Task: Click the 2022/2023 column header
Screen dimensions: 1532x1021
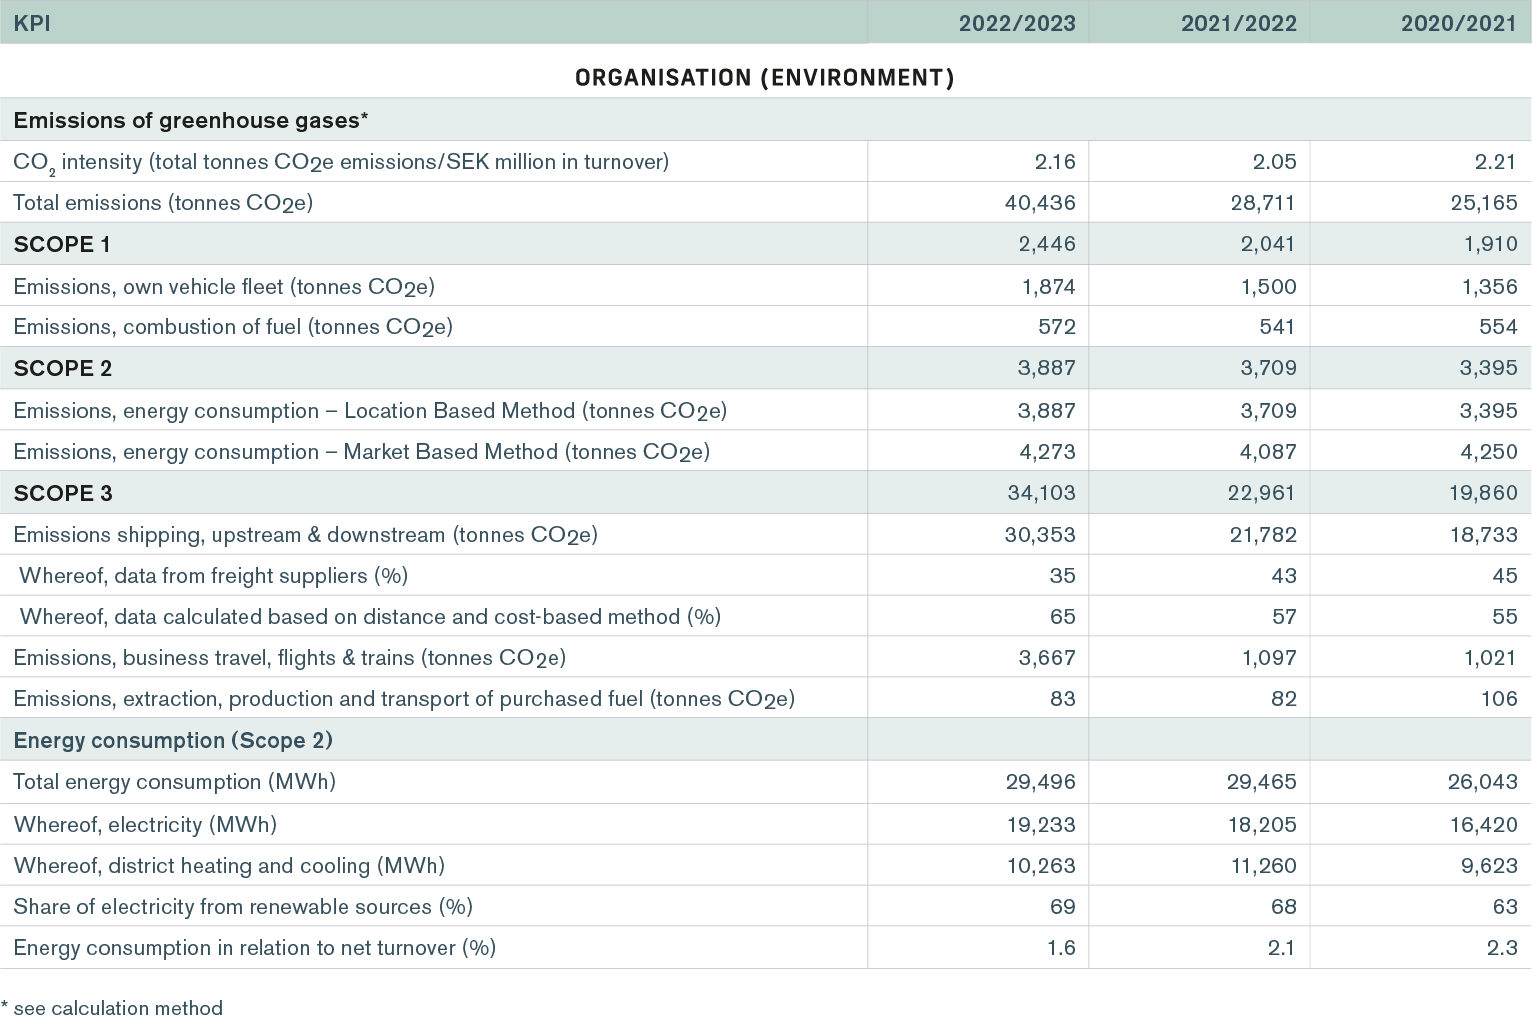Action: pos(1017,23)
